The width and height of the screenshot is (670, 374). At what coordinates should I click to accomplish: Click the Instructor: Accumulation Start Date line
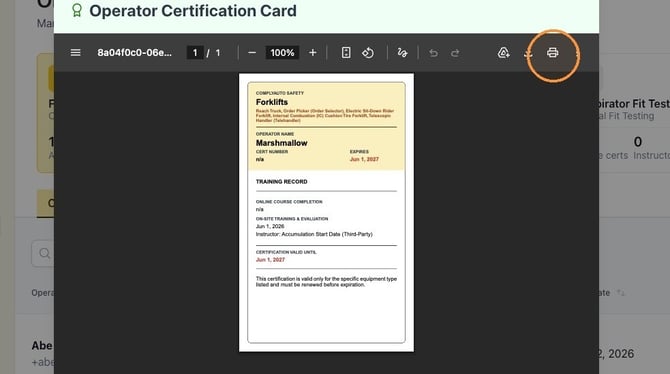314,234
